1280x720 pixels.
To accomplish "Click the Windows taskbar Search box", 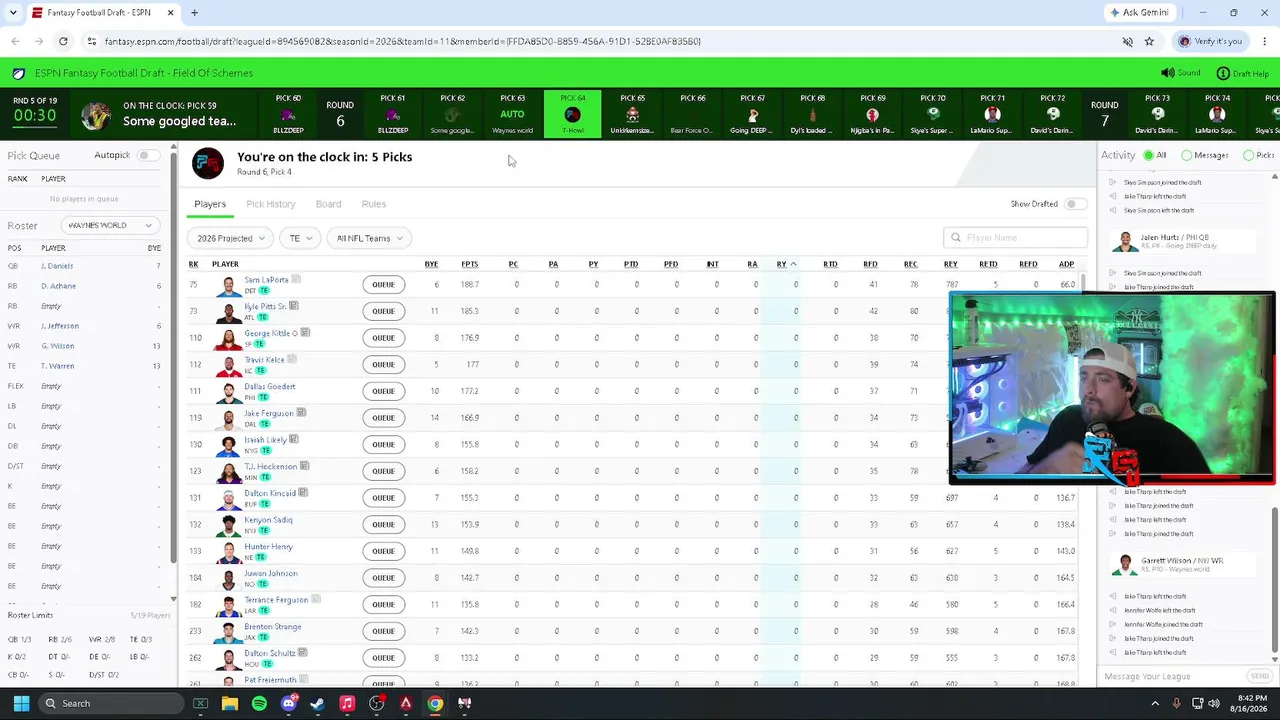I will coord(110,703).
